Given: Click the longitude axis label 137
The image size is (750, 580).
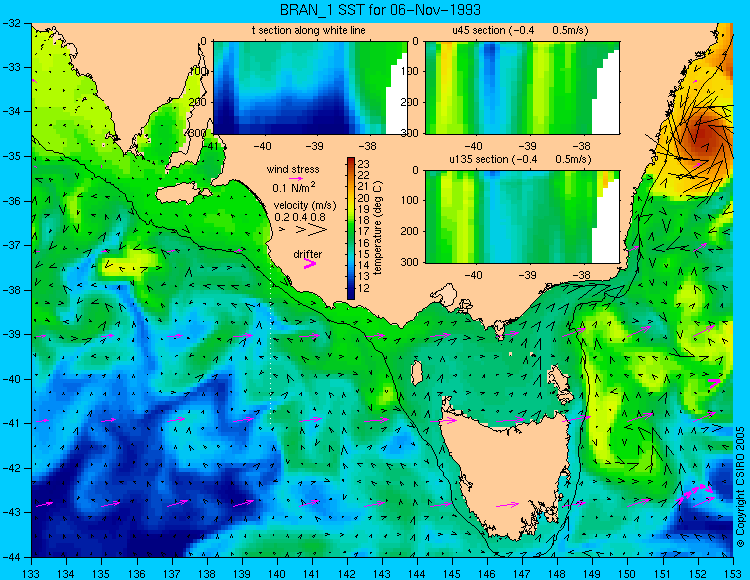Looking at the screenshot, I should (x=172, y=573).
